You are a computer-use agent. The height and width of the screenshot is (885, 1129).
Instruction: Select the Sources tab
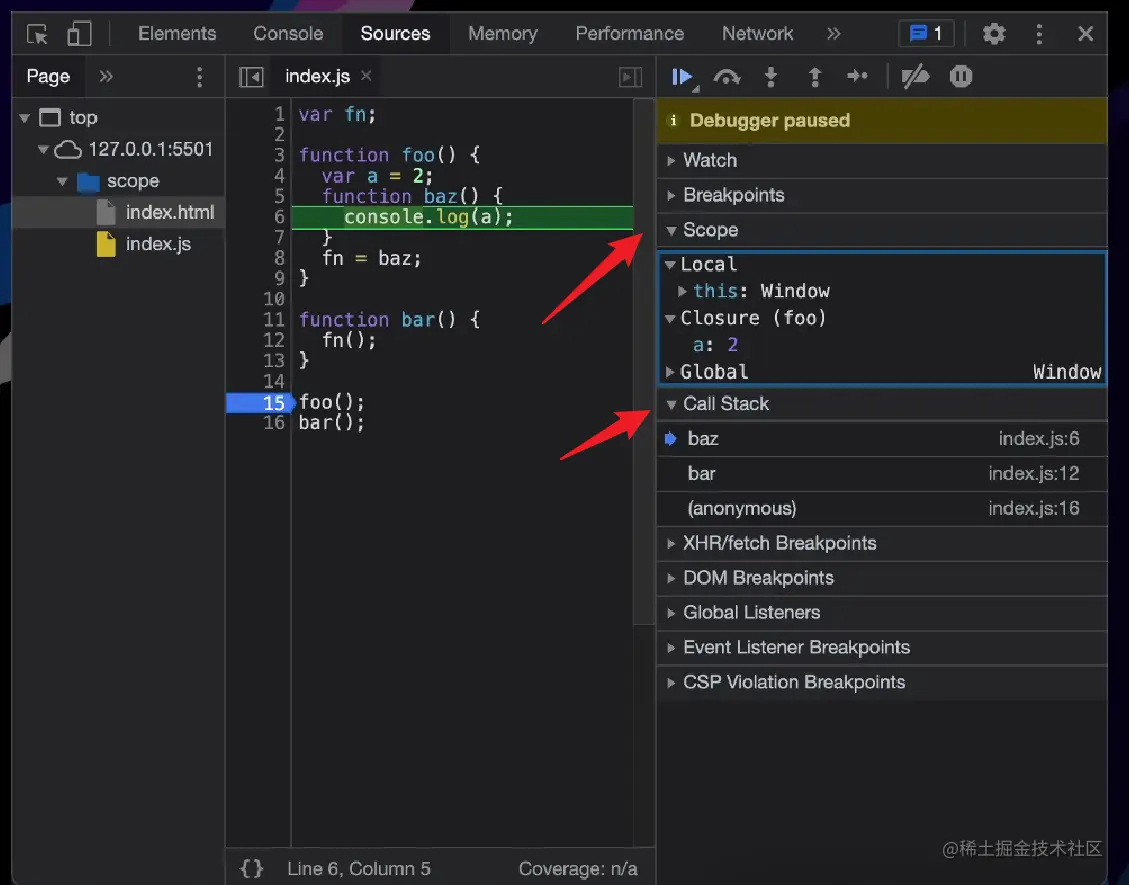click(395, 34)
